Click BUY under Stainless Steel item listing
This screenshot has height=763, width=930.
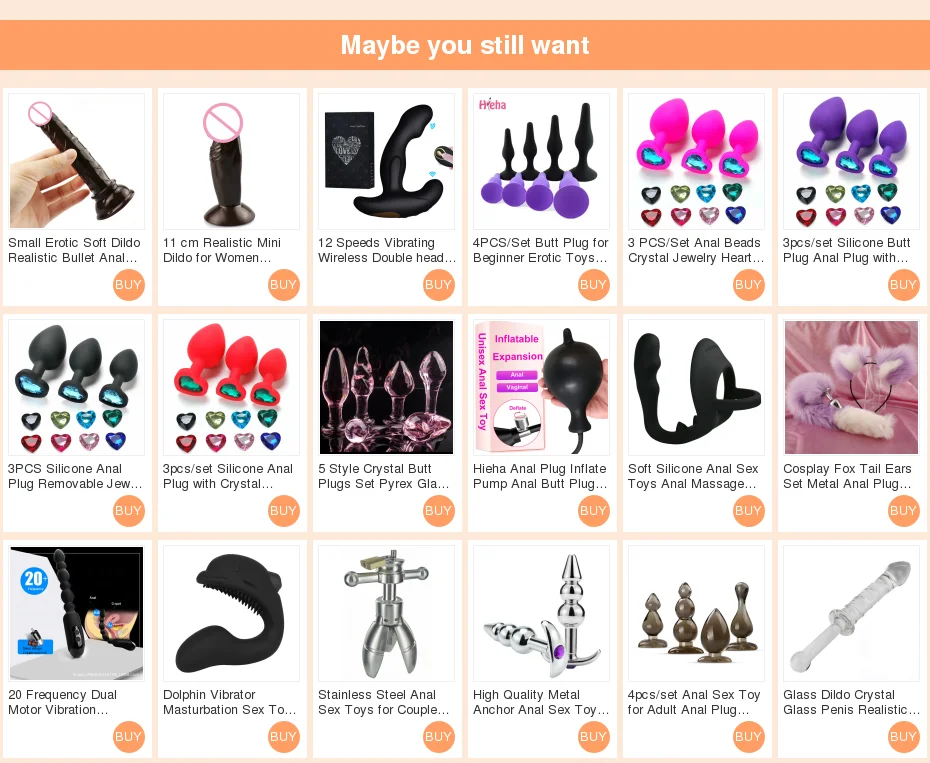pyautogui.click(x=438, y=737)
